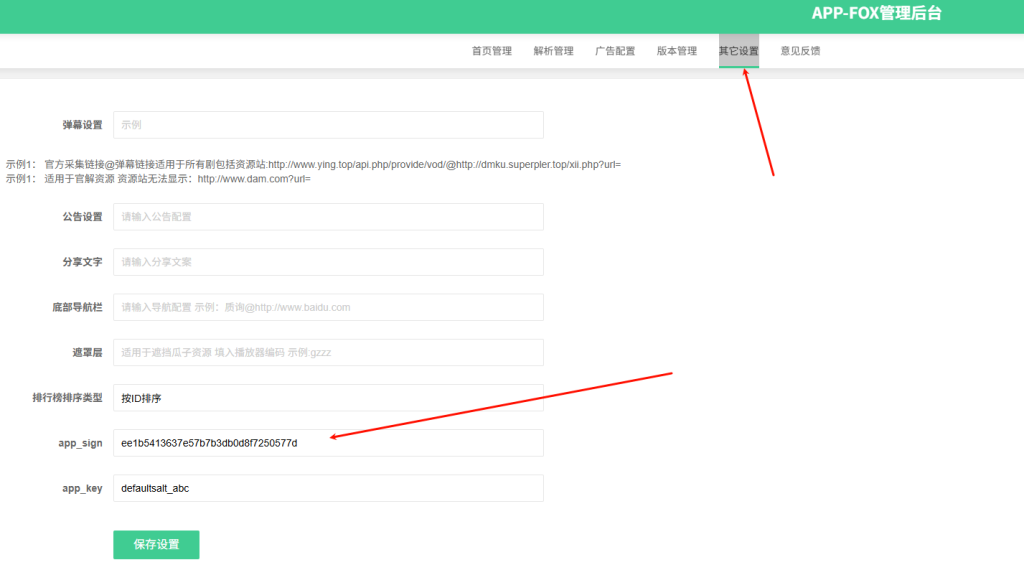The width and height of the screenshot is (1024, 570).
Task: Open the 意见反馈 tab
Action: click(x=800, y=51)
